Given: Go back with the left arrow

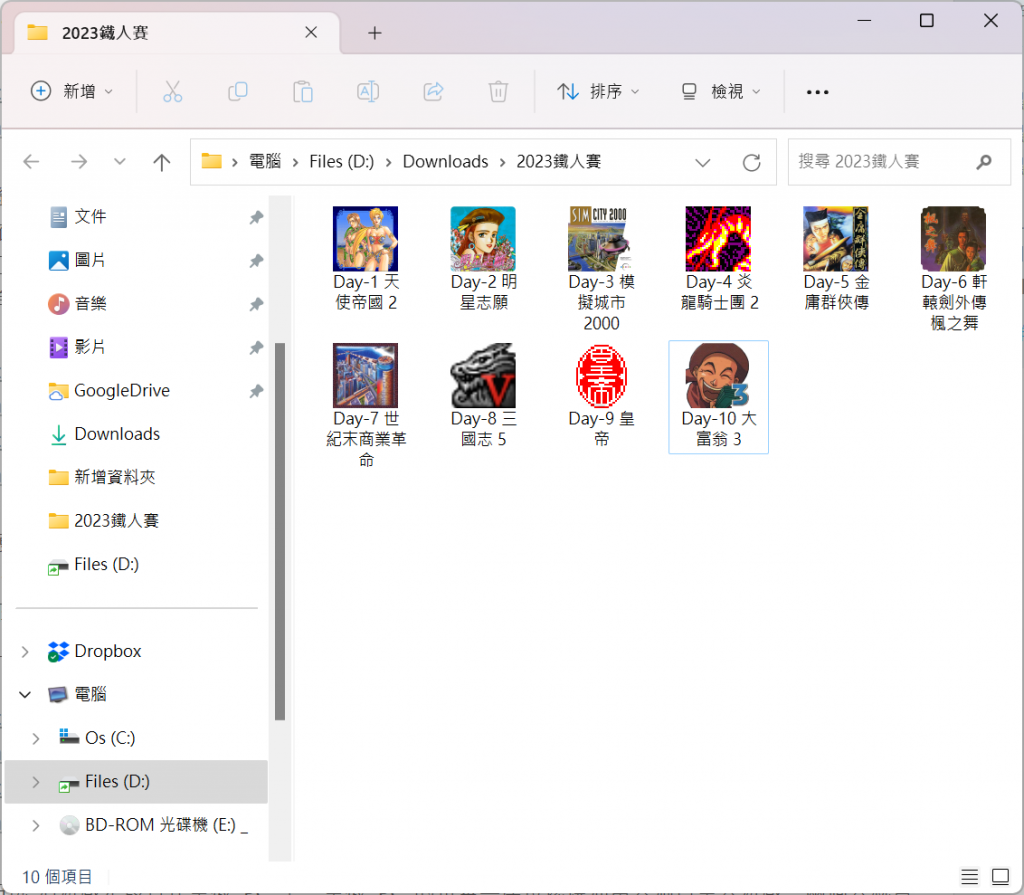Looking at the screenshot, I should pyautogui.click(x=31, y=161).
